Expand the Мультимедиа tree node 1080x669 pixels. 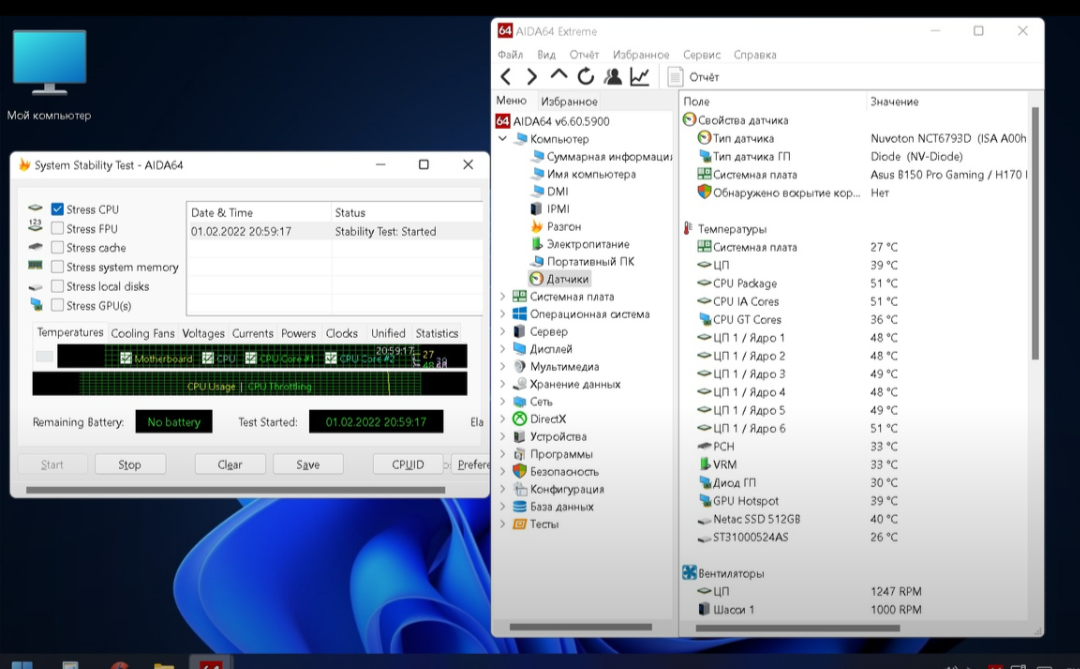tap(503, 367)
